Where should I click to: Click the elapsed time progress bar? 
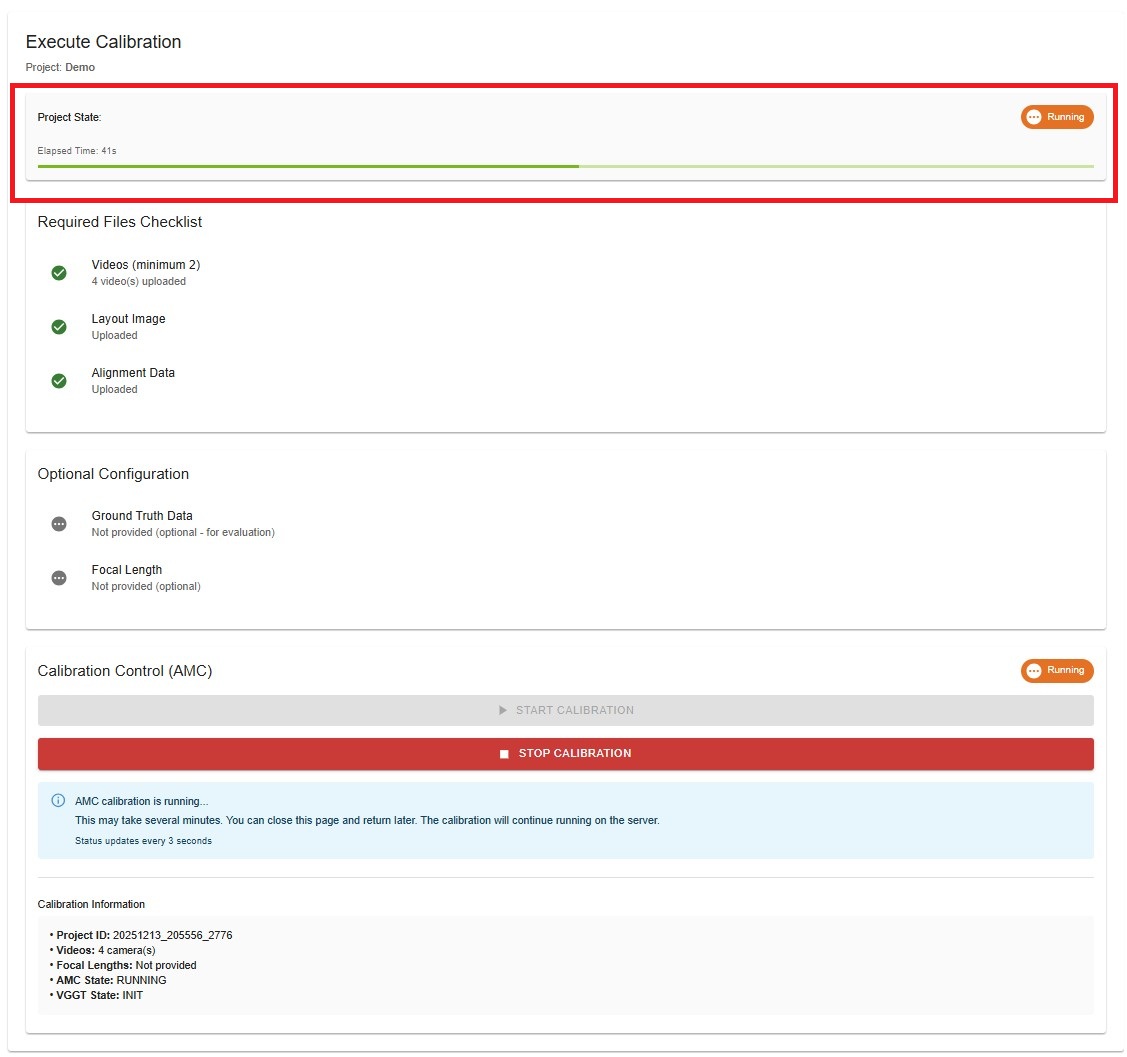pos(565,166)
